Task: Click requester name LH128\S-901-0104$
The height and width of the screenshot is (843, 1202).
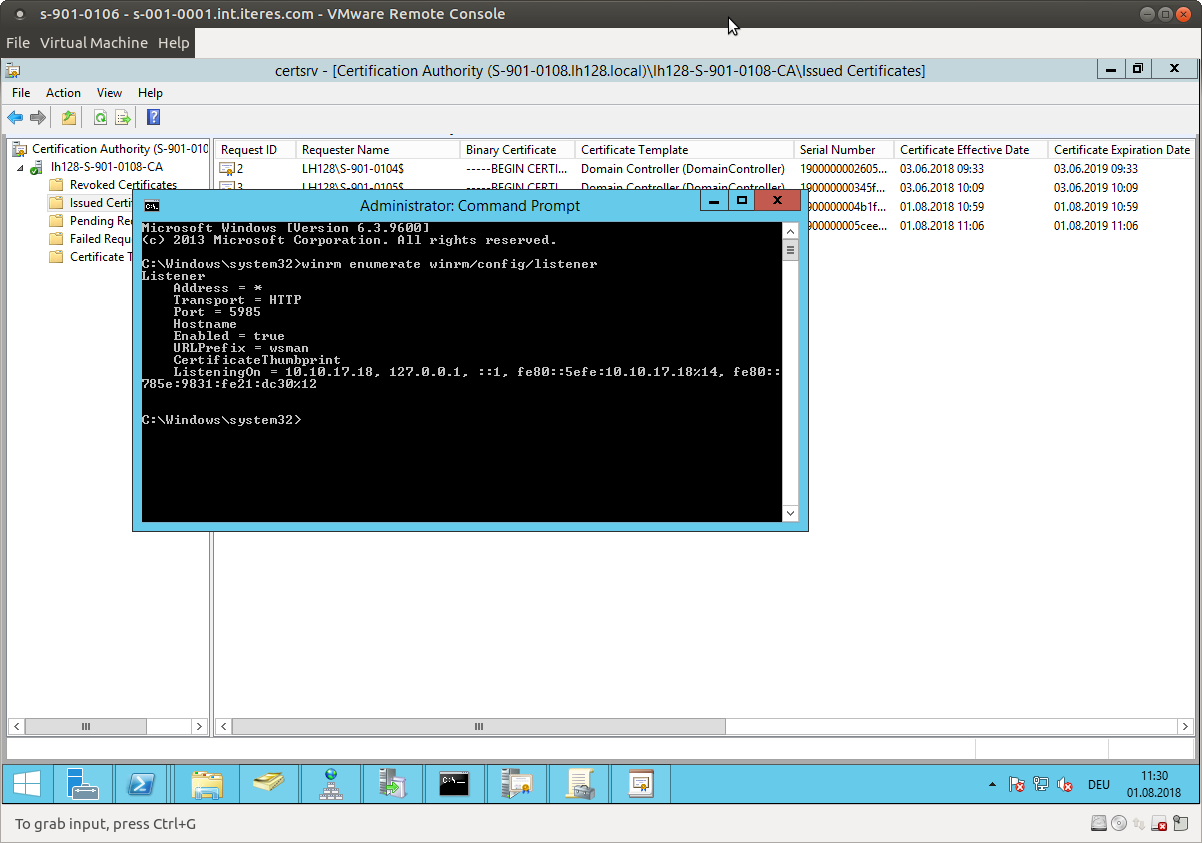Action: pyautogui.click(x=353, y=168)
